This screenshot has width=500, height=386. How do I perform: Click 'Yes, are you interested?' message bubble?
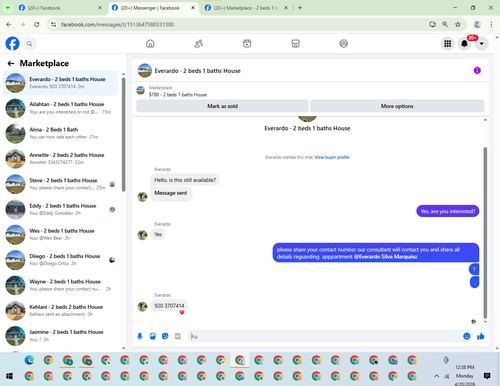coord(448,211)
